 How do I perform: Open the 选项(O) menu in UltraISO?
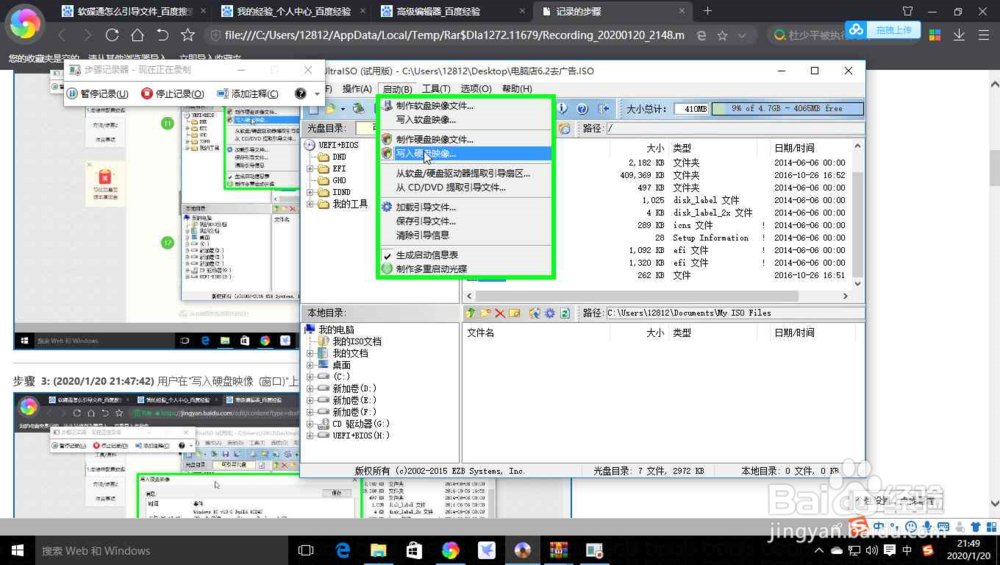pos(476,89)
